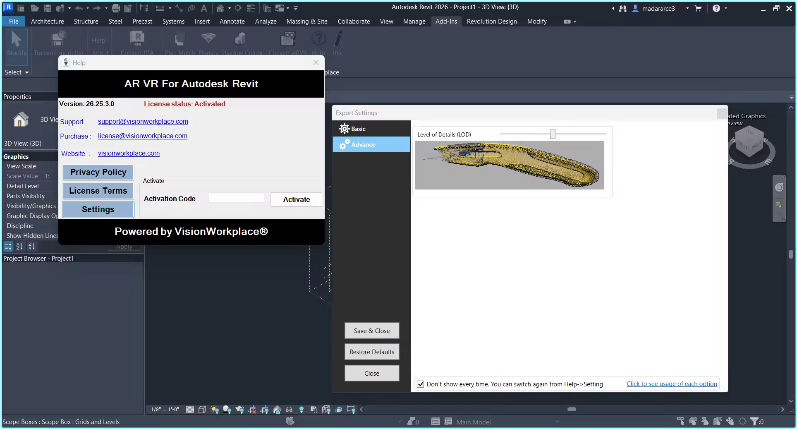Viewport: 797px width, 429px height.
Task: Click the ViewCube in the 3D view
Action: pyautogui.click(x=750, y=143)
